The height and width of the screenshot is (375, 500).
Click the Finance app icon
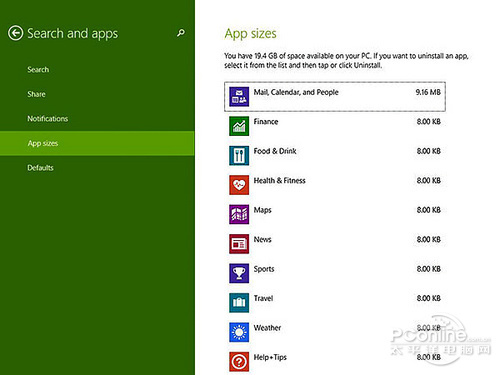pyautogui.click(x=239, y=126)
